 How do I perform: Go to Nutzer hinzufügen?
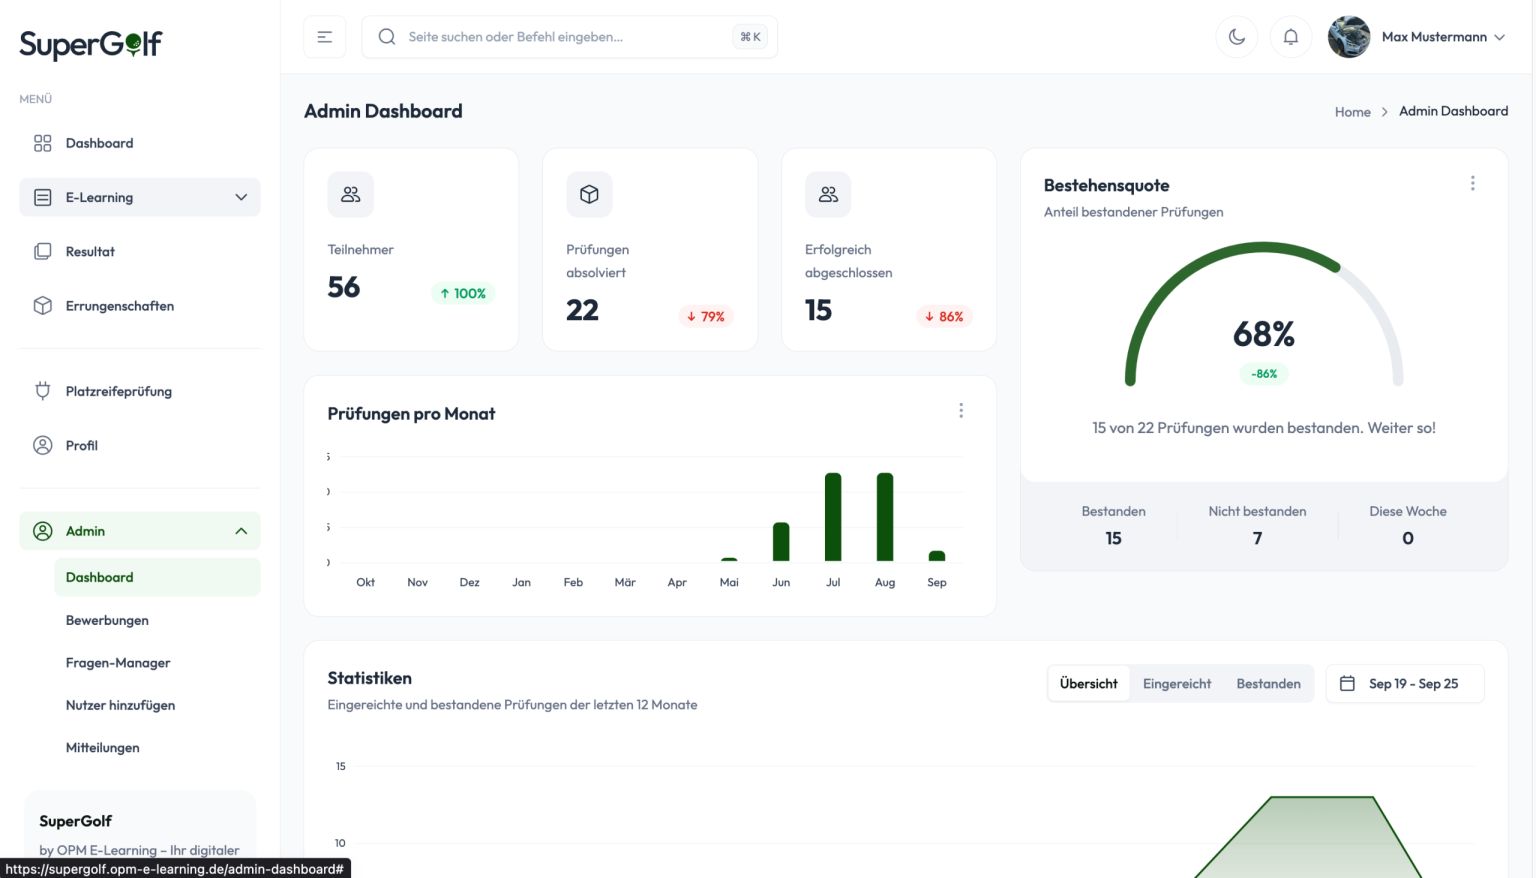pyautogui.click(x=157, y=705)
